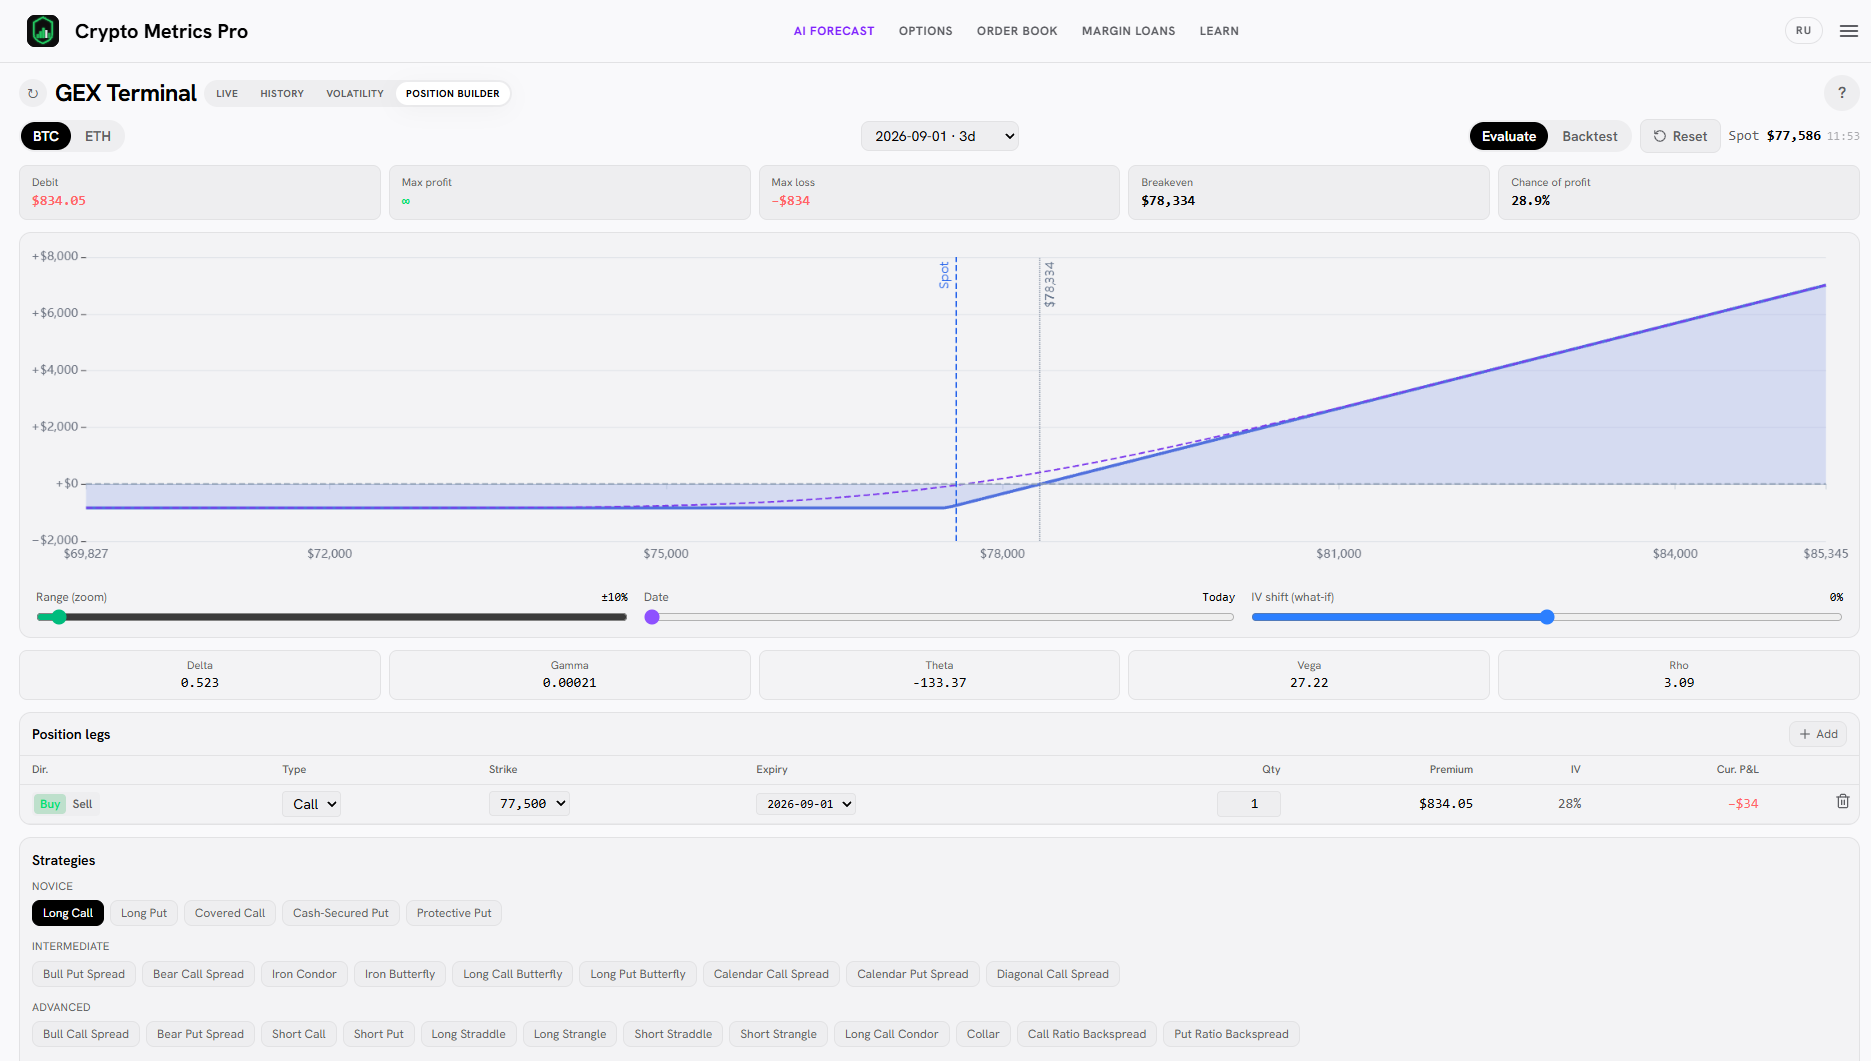
Task: Select the Bull Put Spread strategy
Action: 84,974
